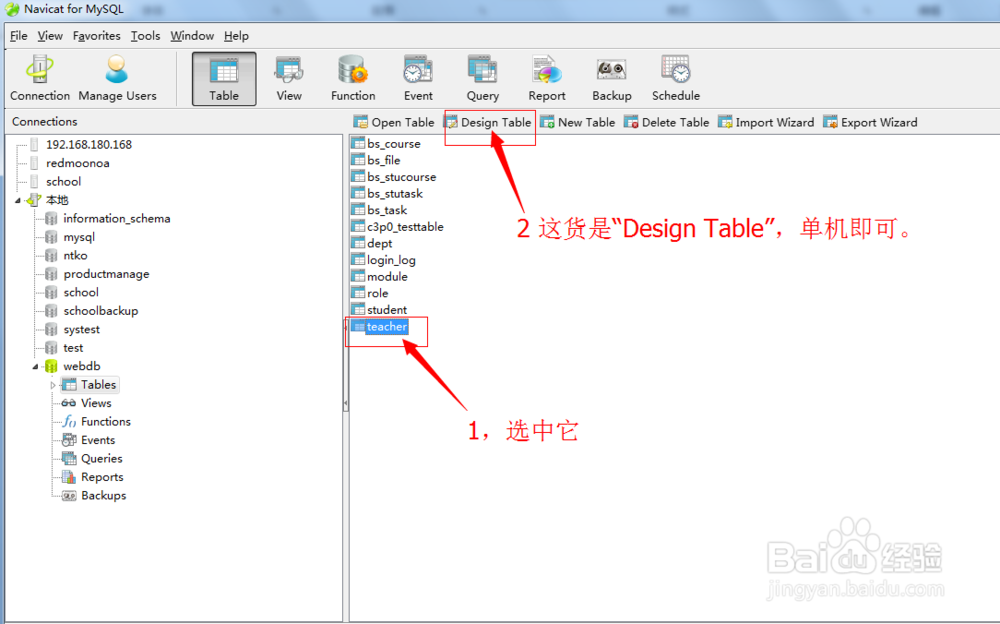Open the Function toolbar icon
Screen dimensions: 1000x624
[x=353, y=78]
